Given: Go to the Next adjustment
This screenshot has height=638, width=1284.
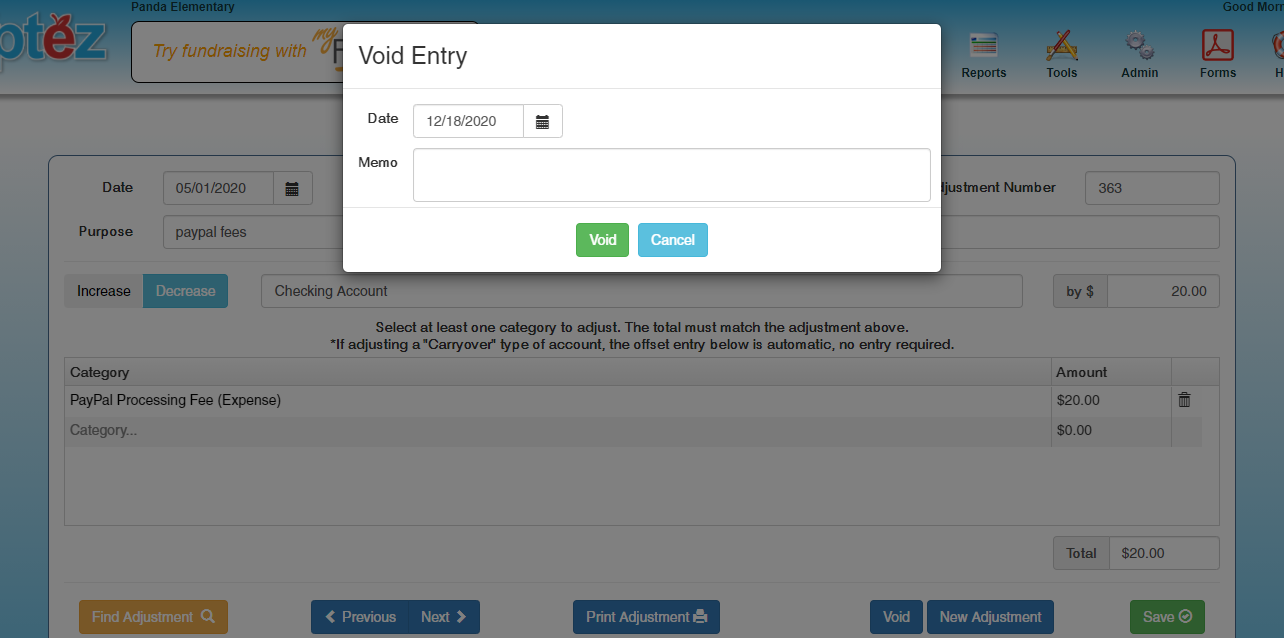Looking at the screenshot, I should [444, 617].
